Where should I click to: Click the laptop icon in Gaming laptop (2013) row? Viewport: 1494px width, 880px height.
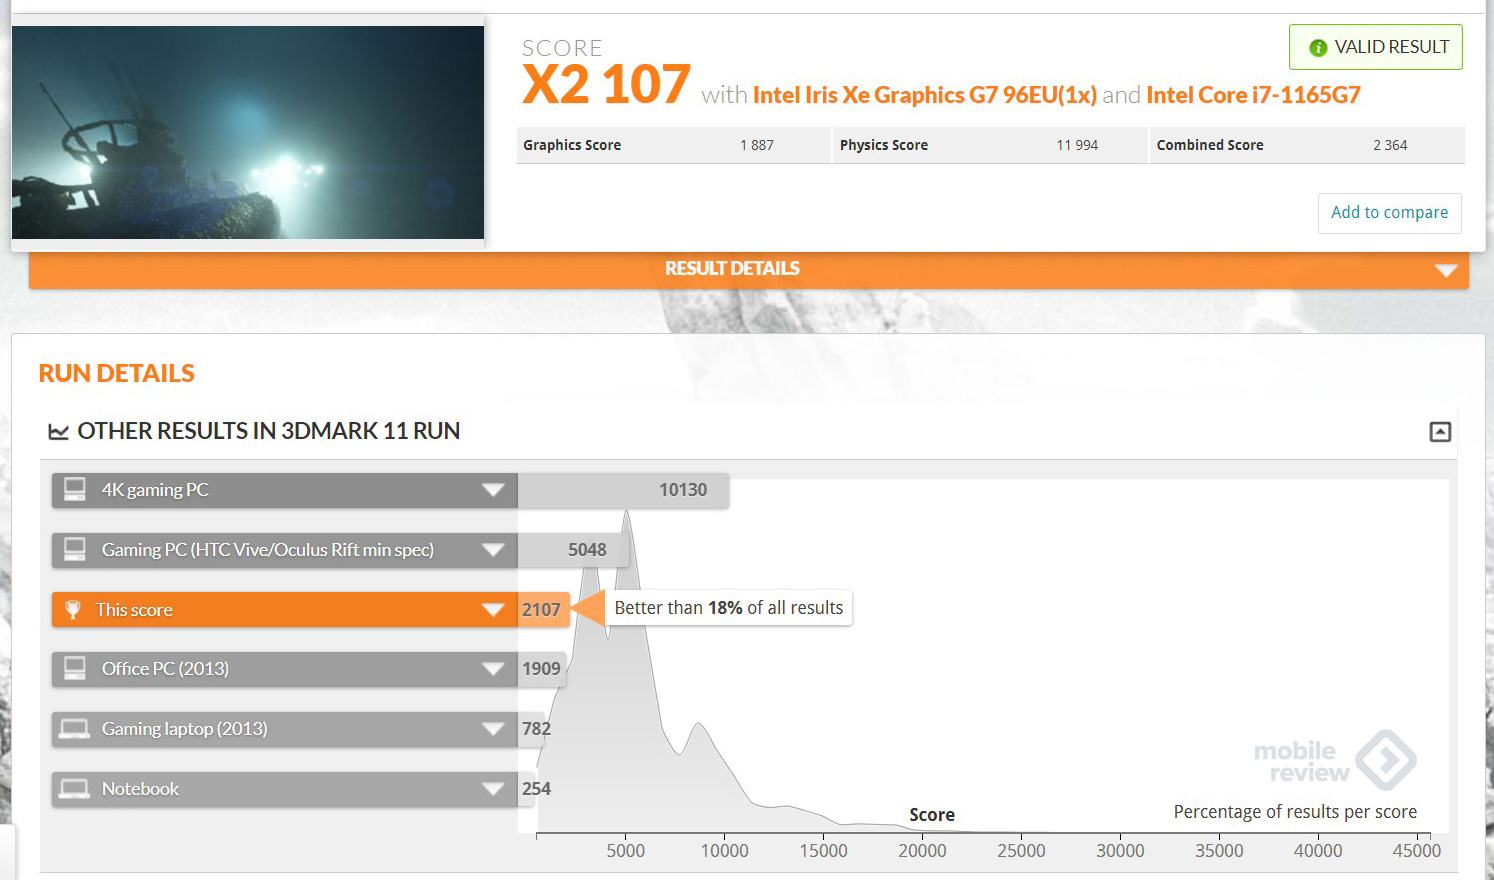[x=74, y=729]
